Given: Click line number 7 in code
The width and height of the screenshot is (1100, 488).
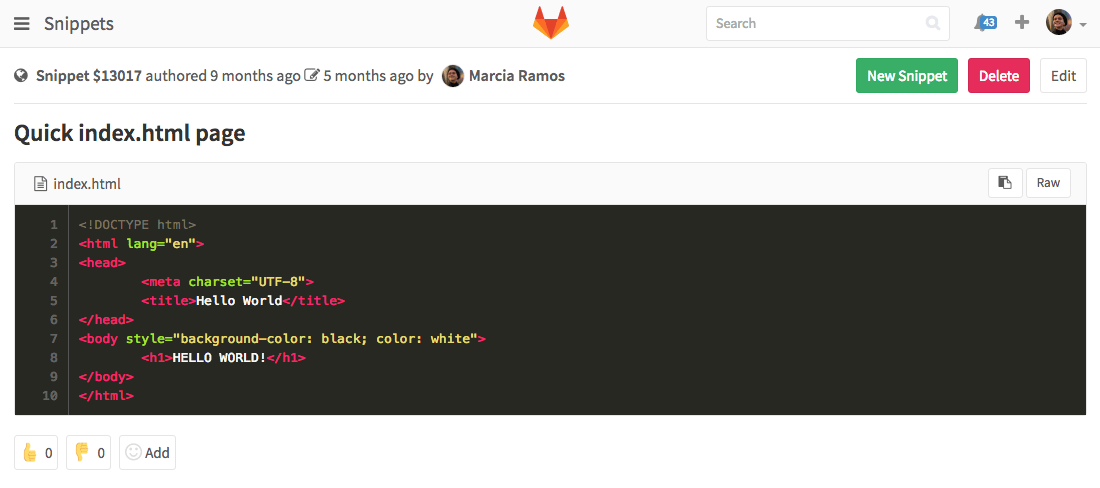Looking at the screenshot, I should pos(53,339).
